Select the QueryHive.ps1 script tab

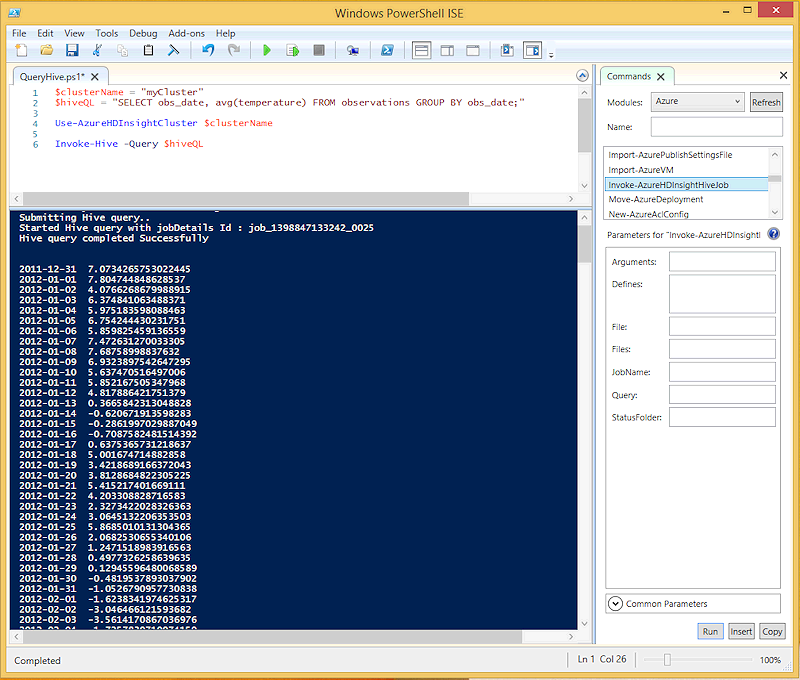[x=53, y=77]
